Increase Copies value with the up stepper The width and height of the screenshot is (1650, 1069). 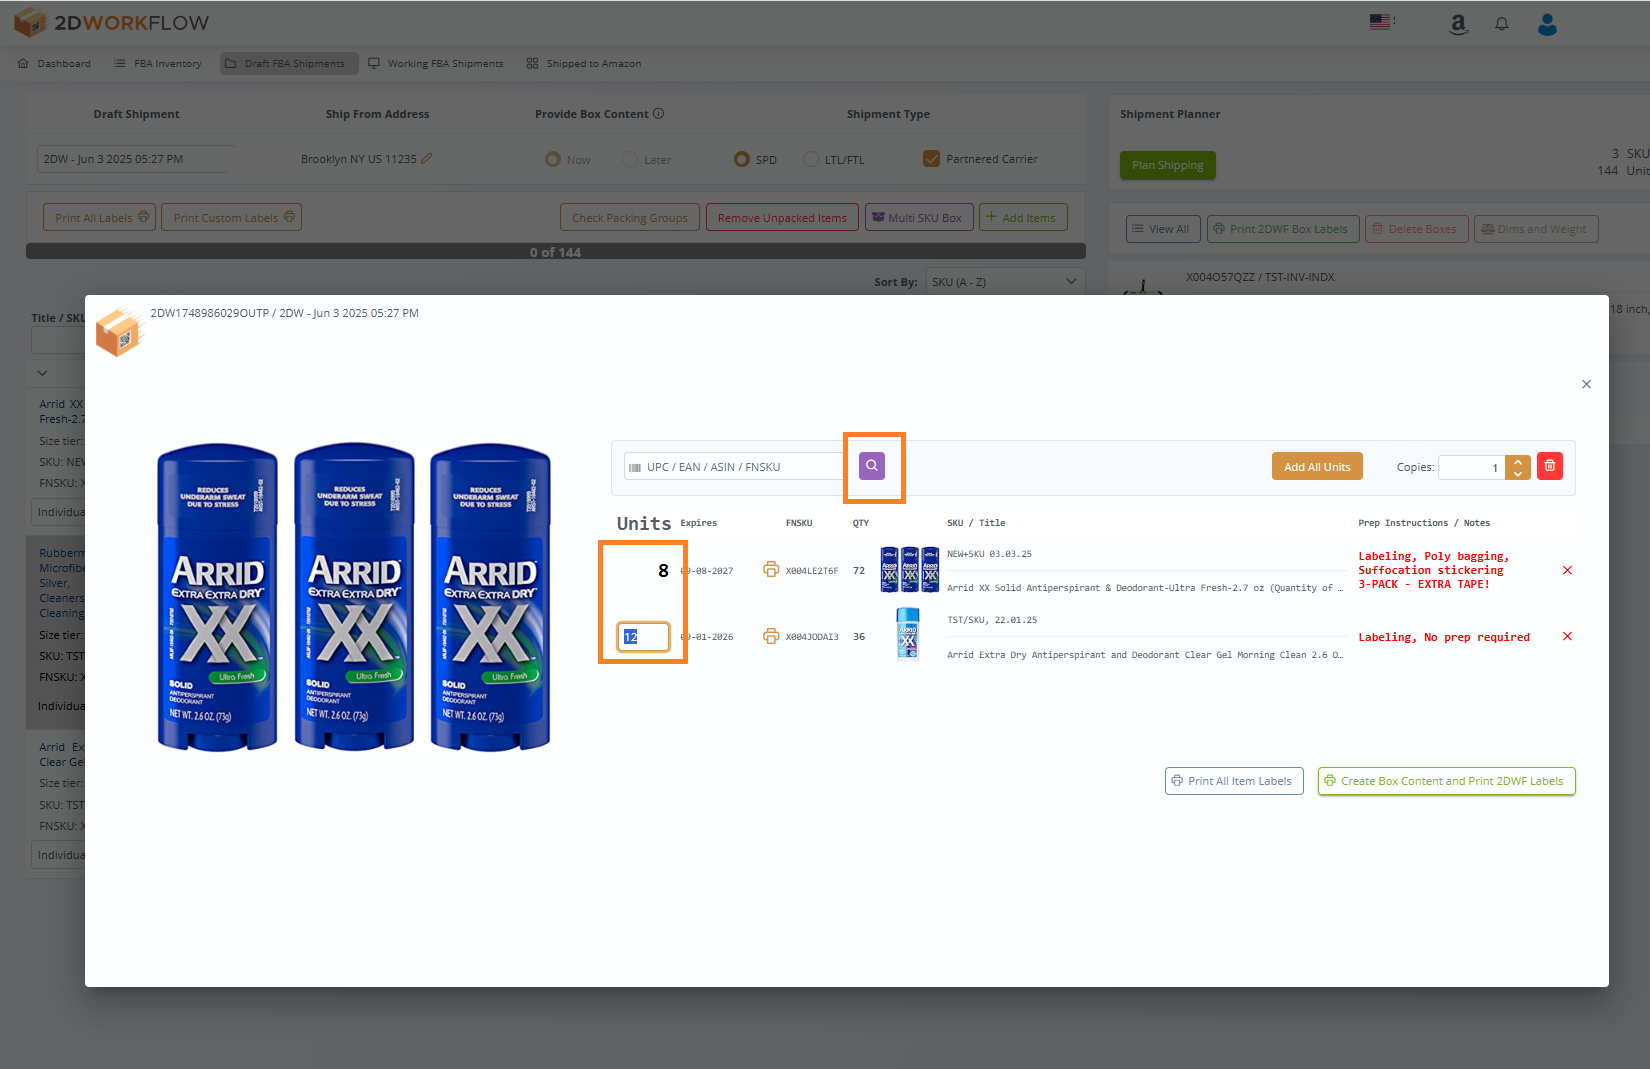pyautogui.click(x=1518, y=461)
